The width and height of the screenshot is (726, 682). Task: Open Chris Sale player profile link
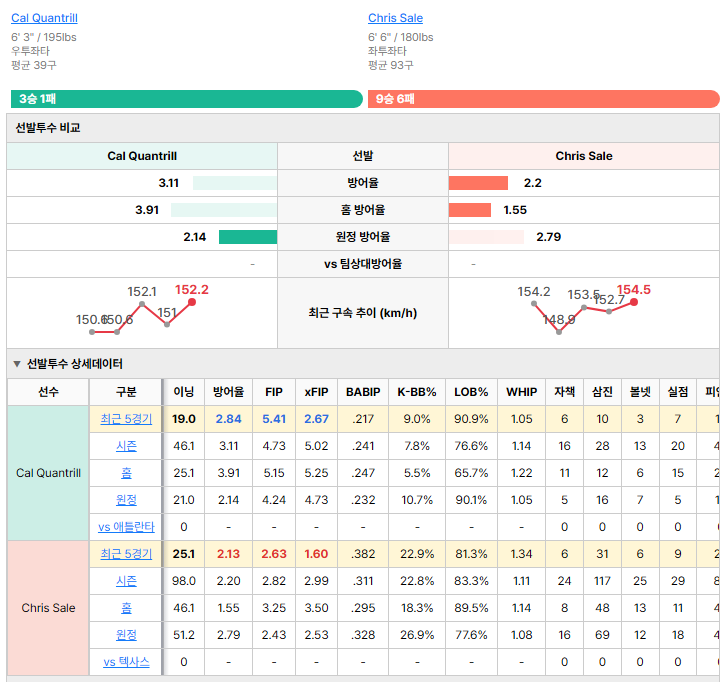click(395, 18)
